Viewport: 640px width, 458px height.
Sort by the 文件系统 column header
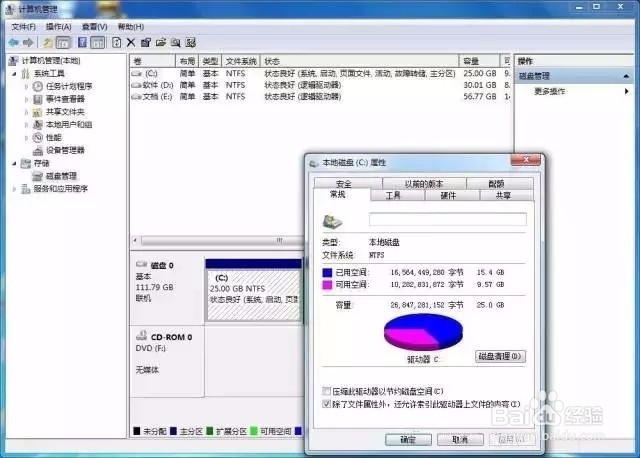[x=241, y=61]
